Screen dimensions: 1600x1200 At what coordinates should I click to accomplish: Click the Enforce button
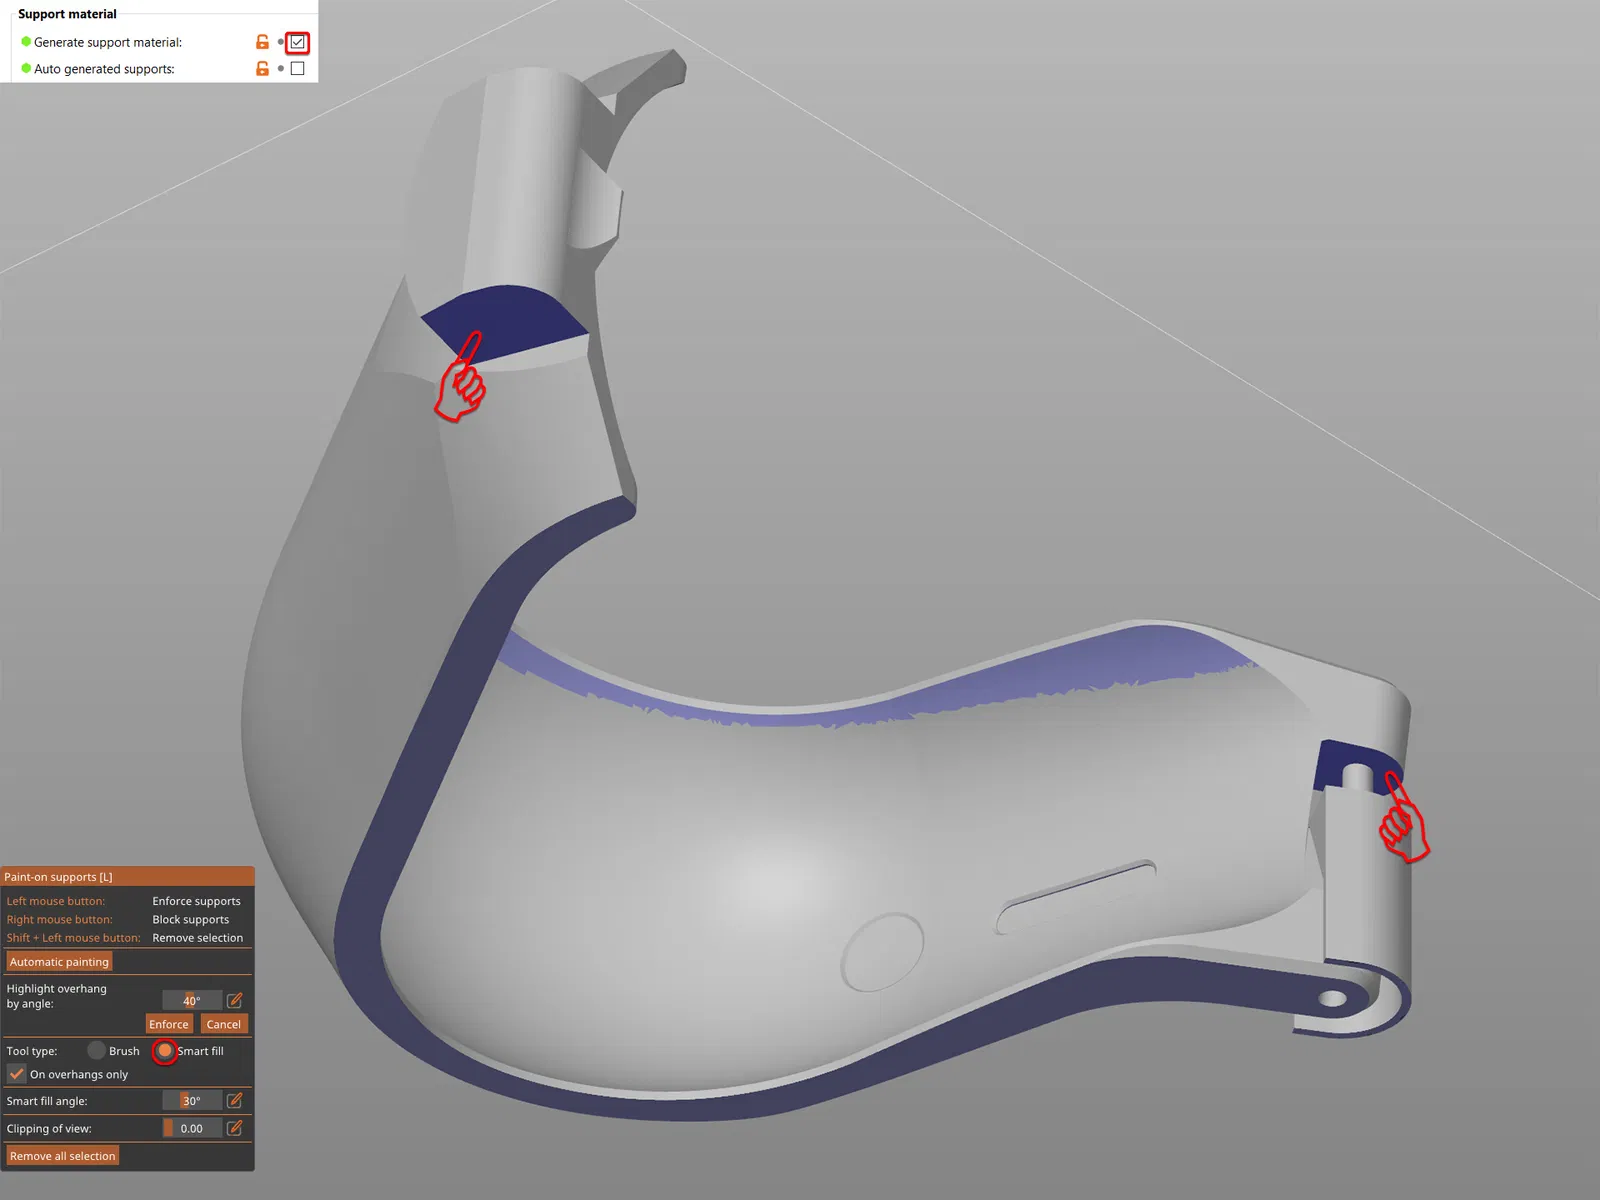click(x=169, y=1024)
